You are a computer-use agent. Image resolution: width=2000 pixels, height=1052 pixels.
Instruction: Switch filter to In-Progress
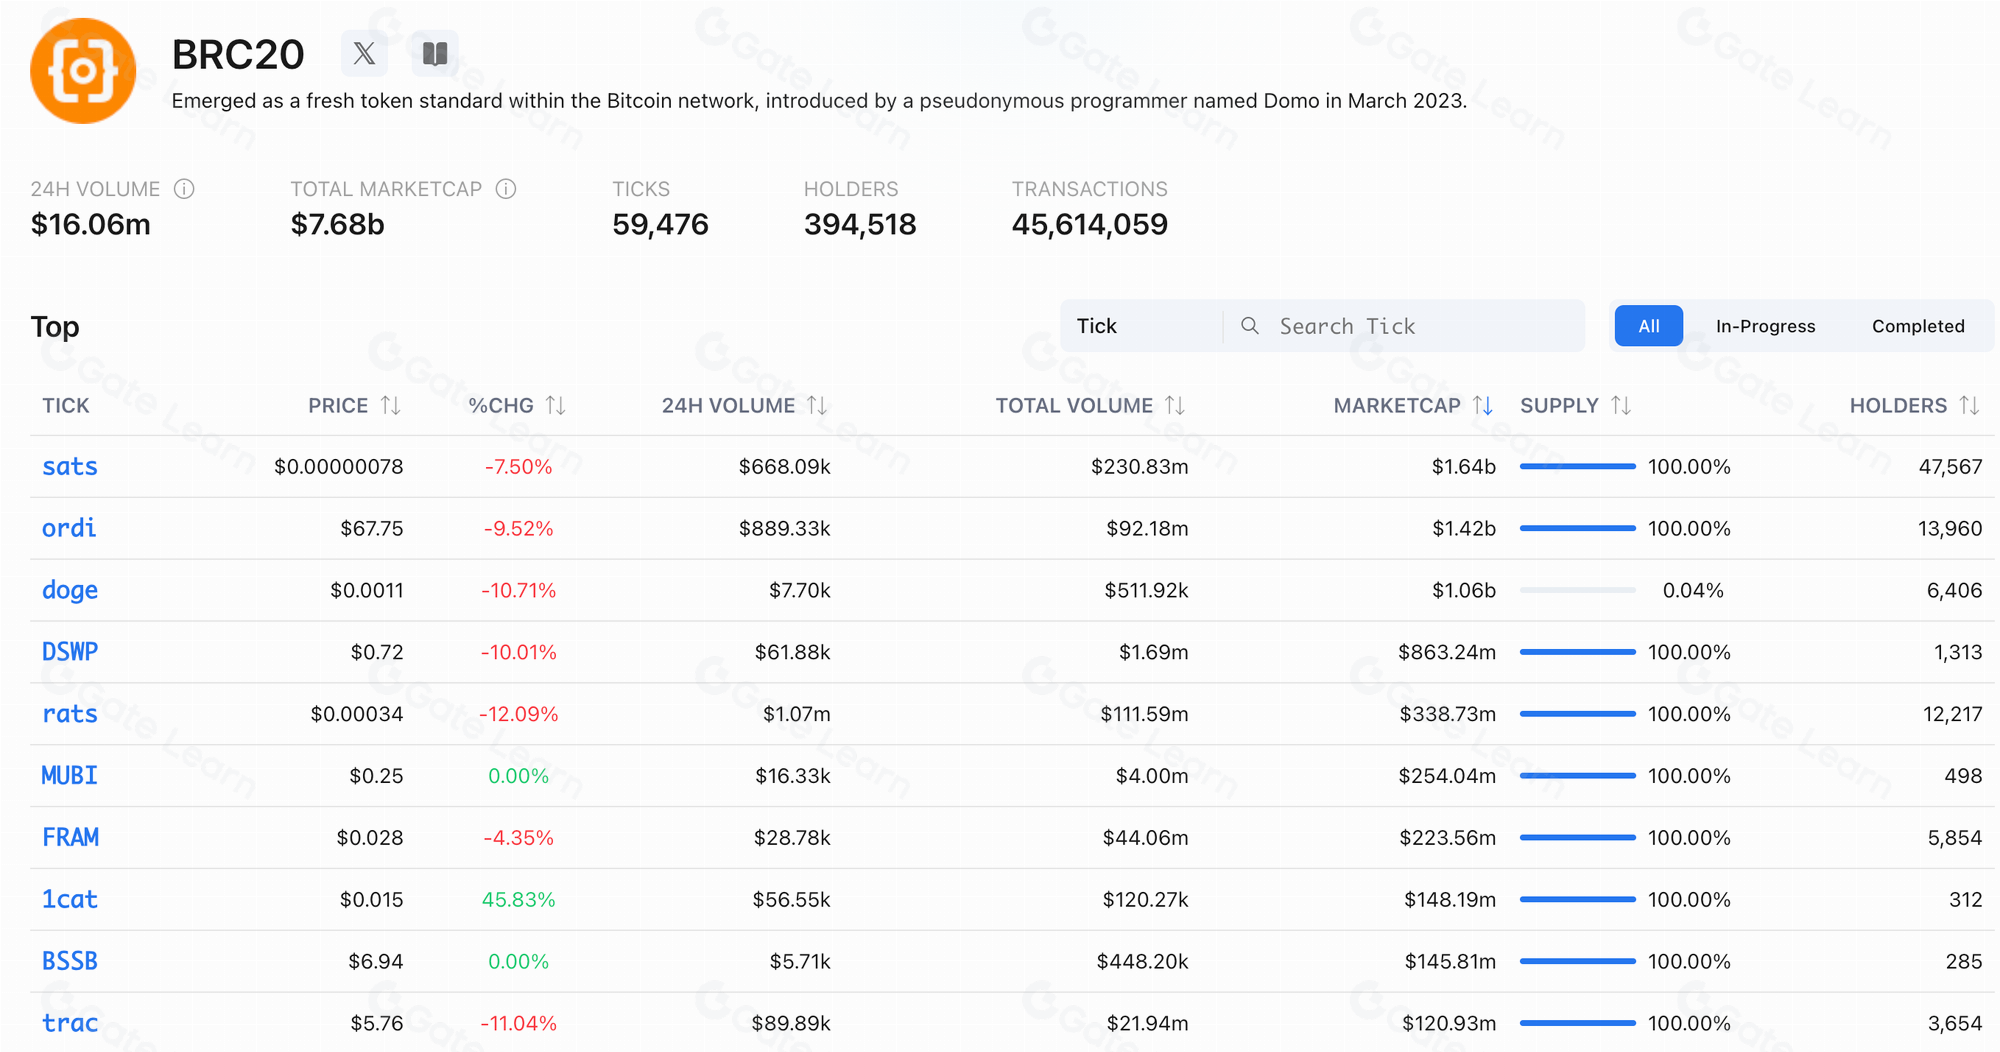coord(1765,326)
